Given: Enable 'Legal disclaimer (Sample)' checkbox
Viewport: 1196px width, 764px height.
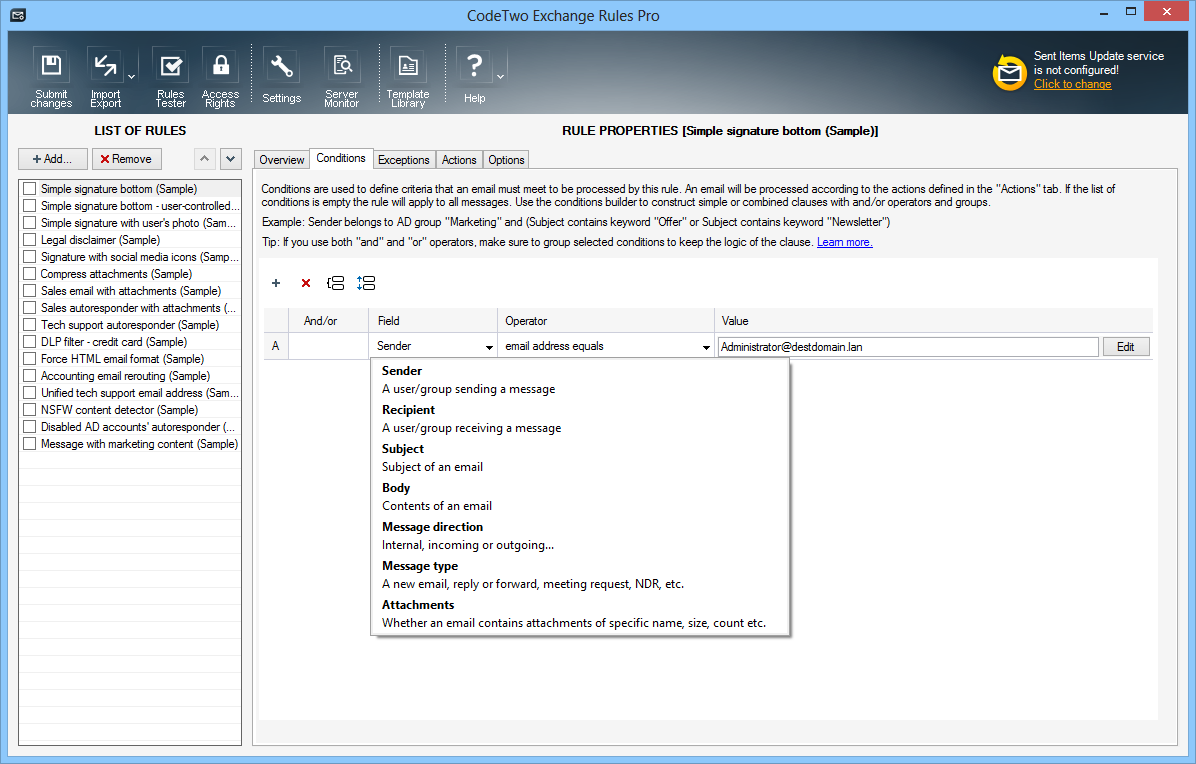Looking at the screenshot, I should click(30, 239).
